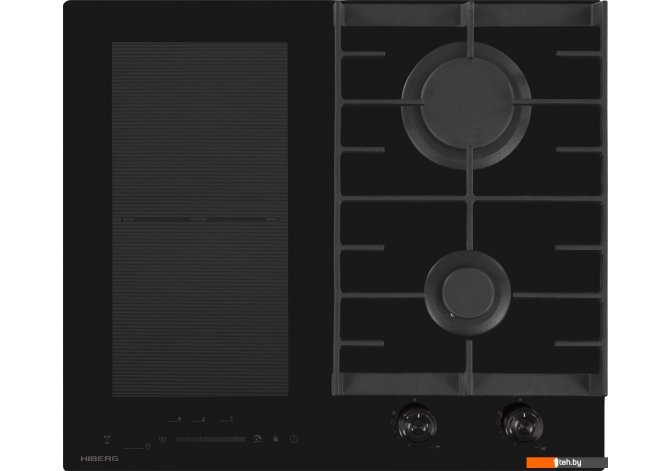670x471 pixels.
Task: Select the left cooking zone indicator
Action: (177, 419)
